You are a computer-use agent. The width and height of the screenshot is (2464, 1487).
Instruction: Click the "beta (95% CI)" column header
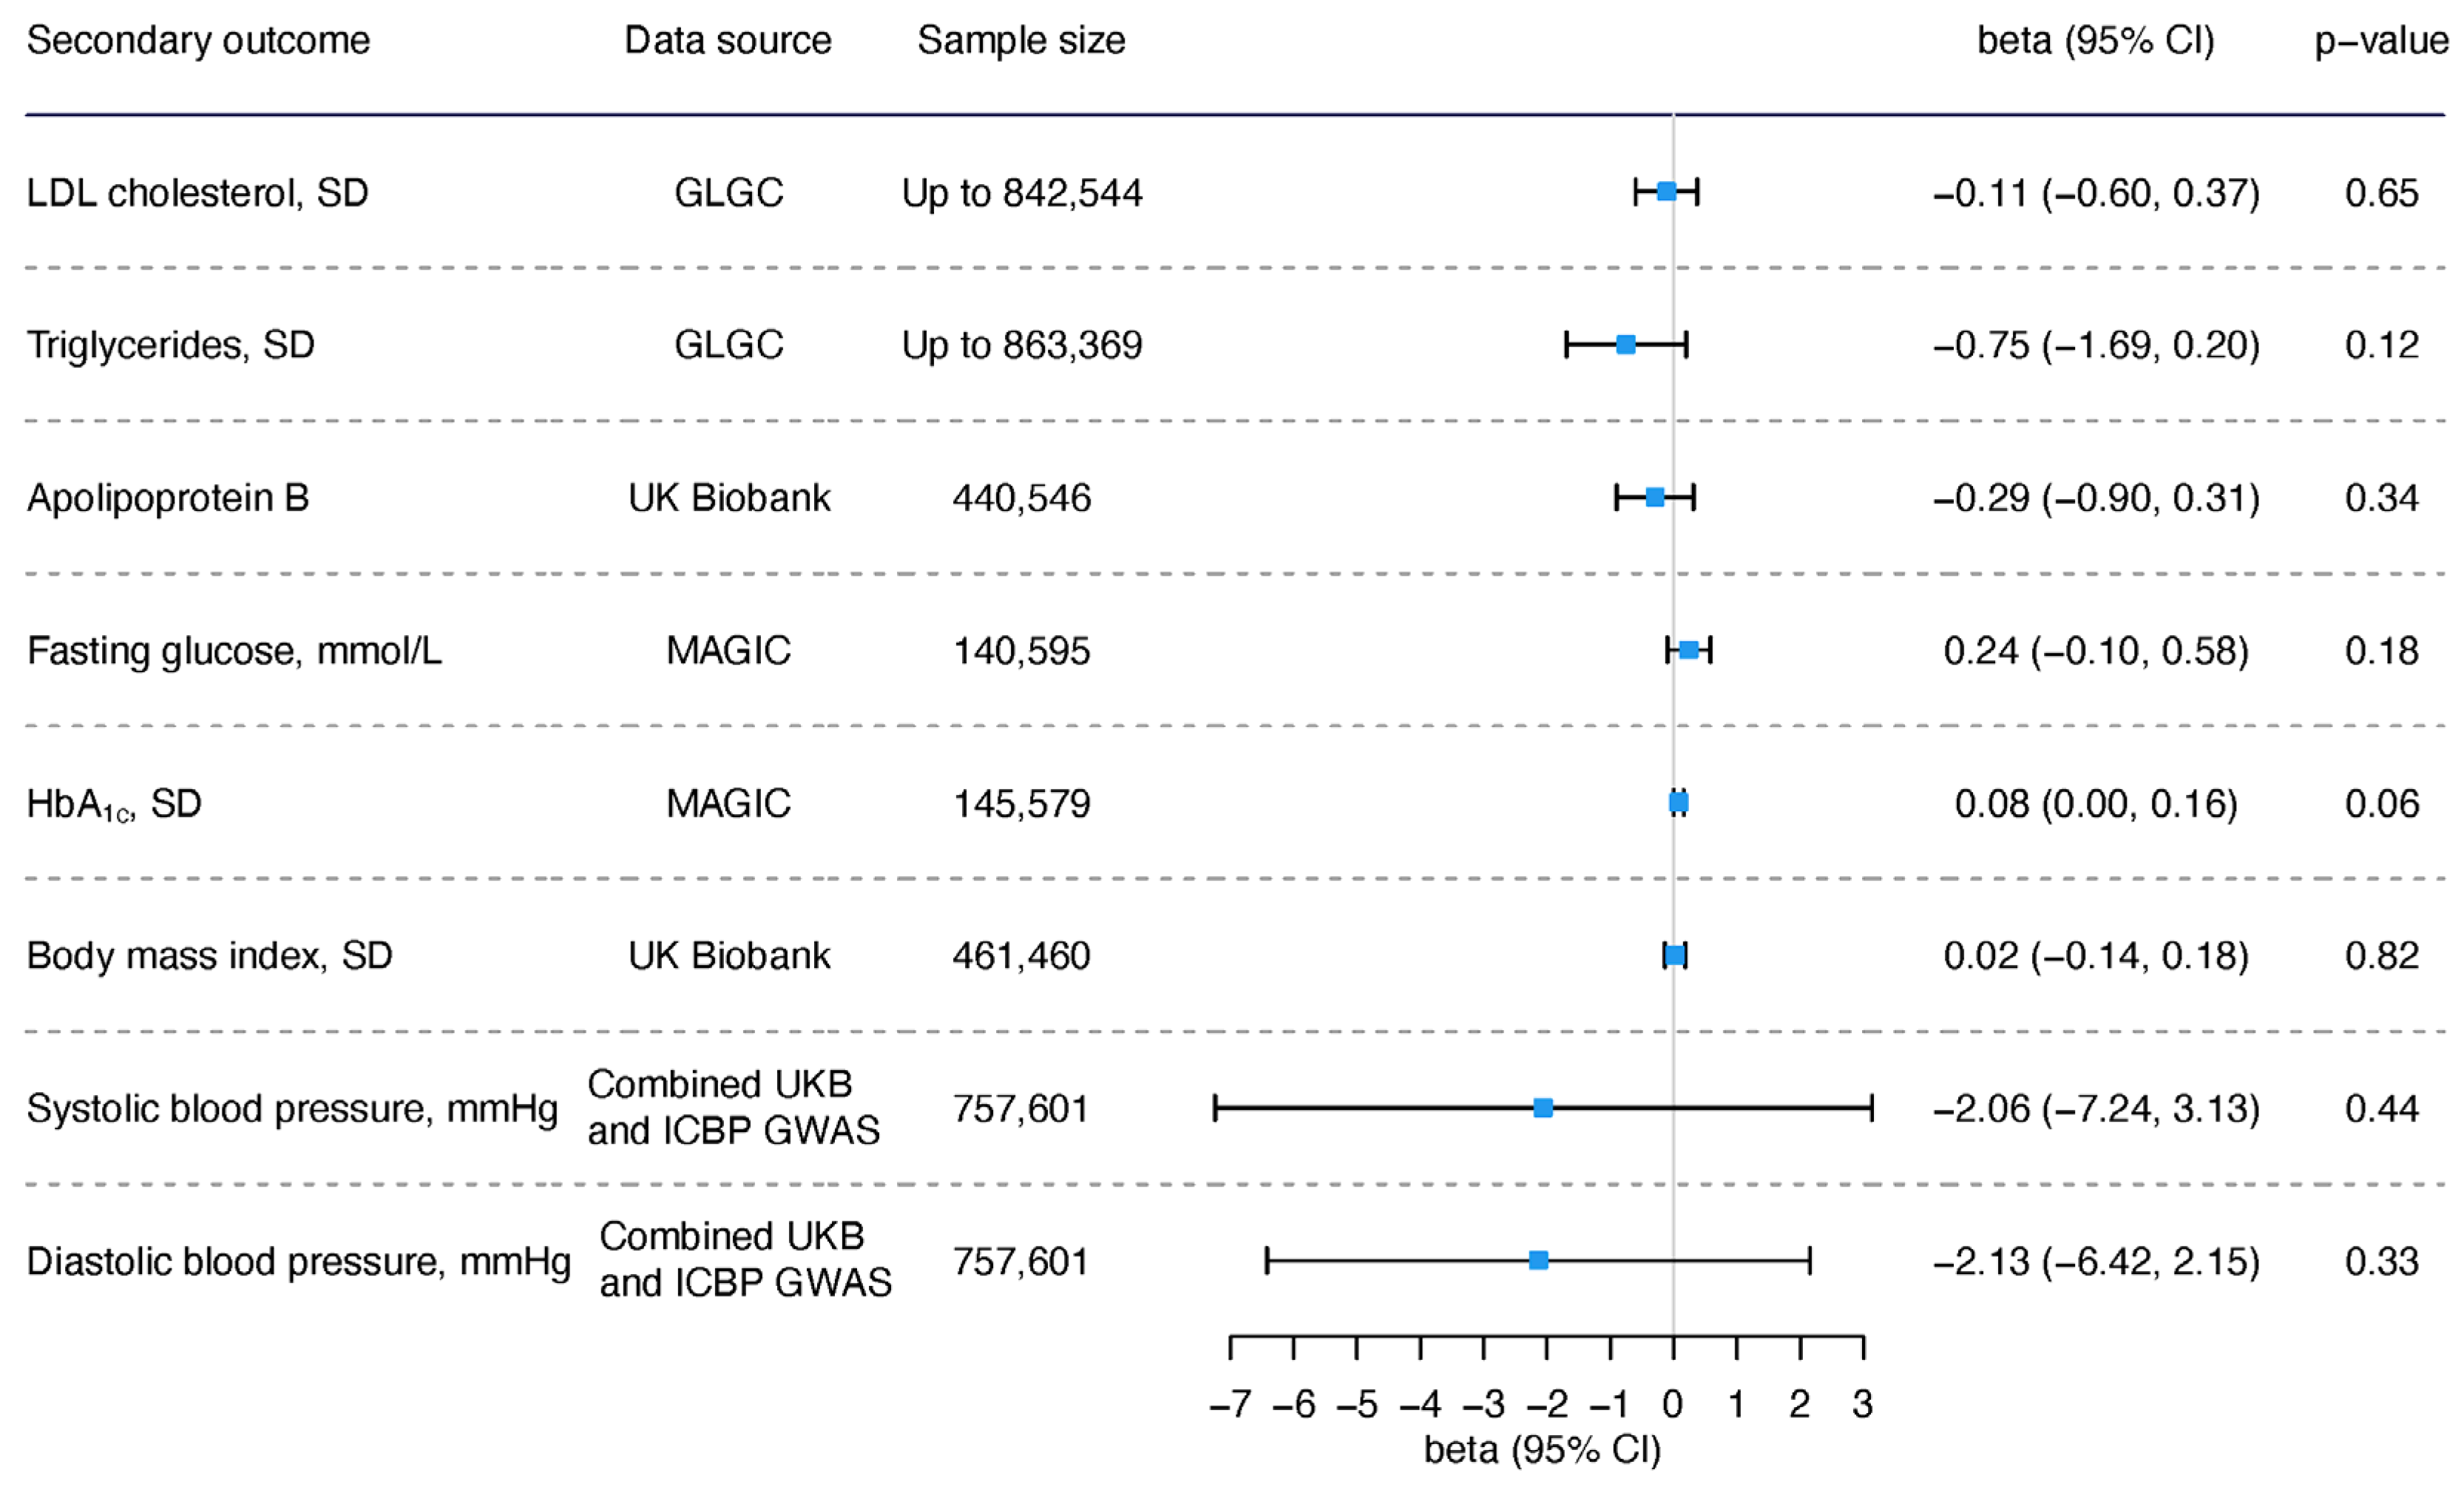(2096, 41)
